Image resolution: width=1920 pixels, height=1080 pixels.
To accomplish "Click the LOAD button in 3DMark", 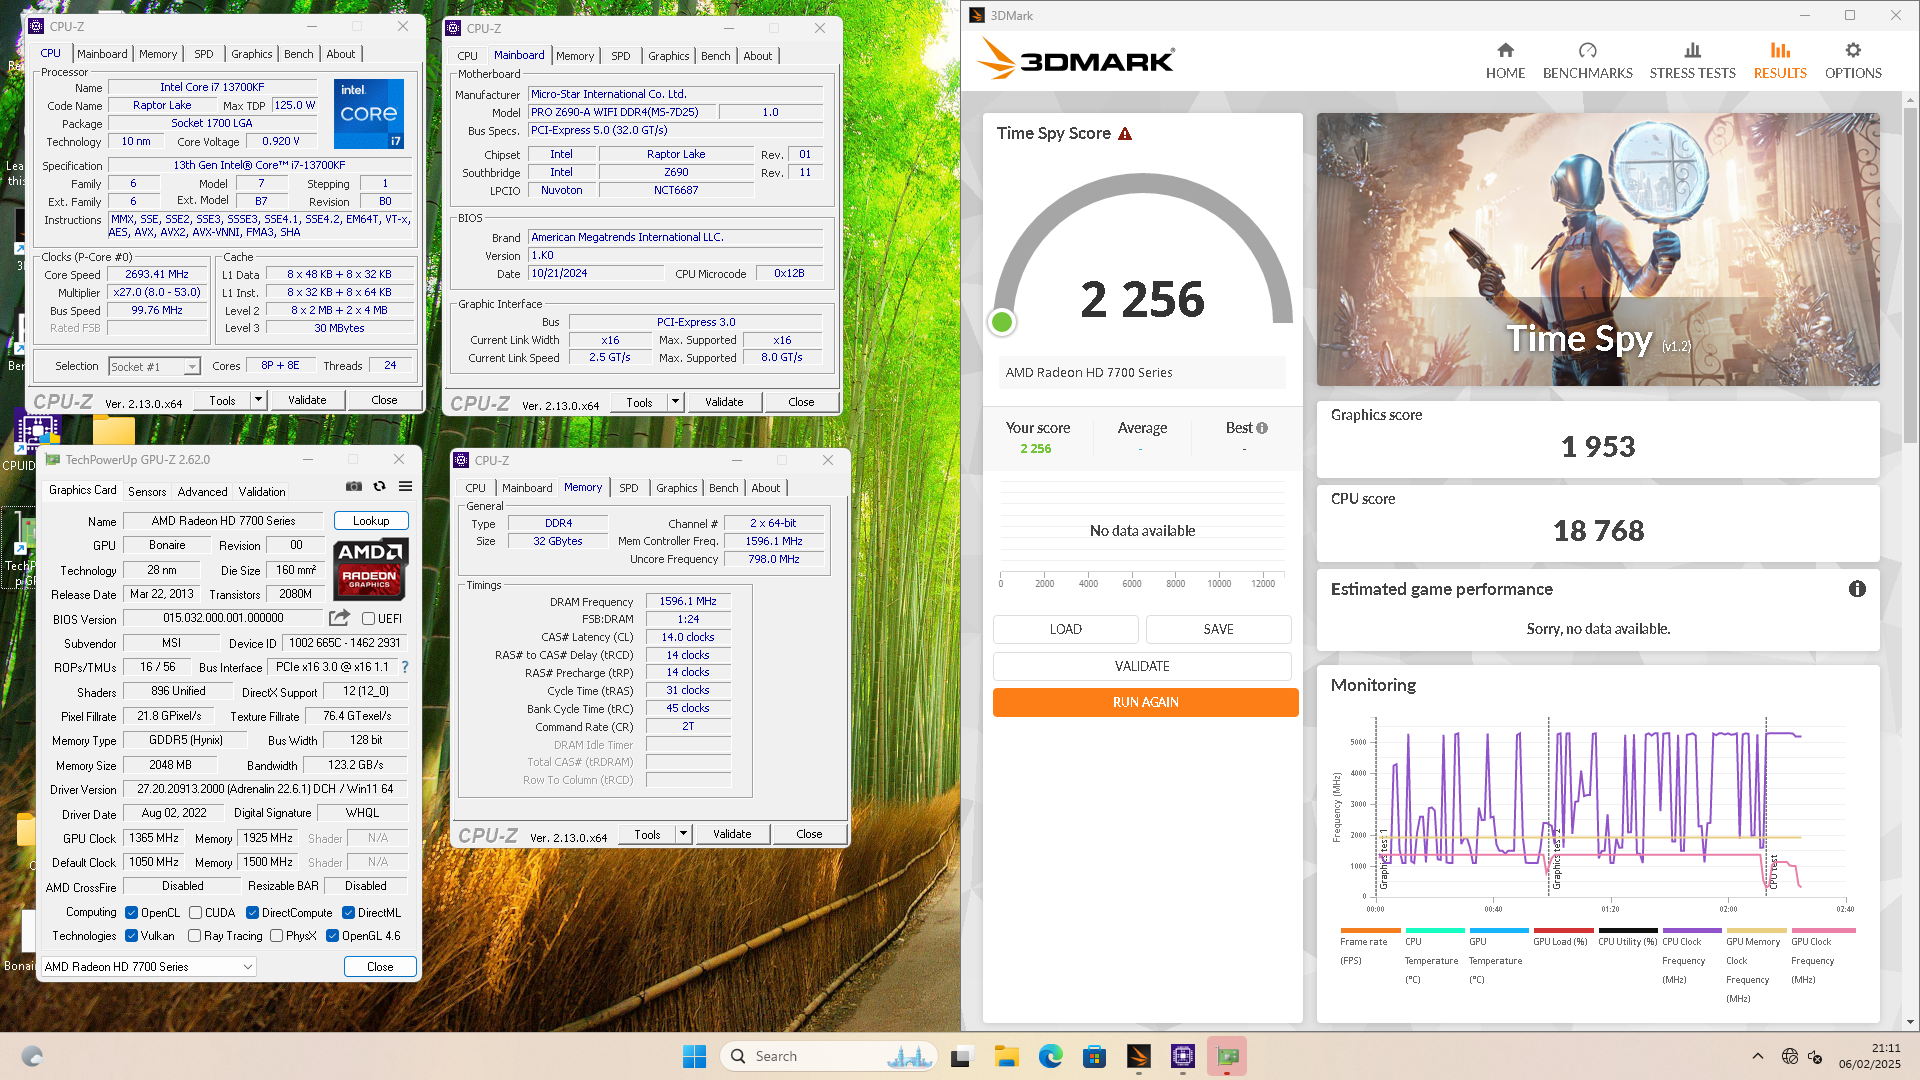I will [x=1065, y=629].
